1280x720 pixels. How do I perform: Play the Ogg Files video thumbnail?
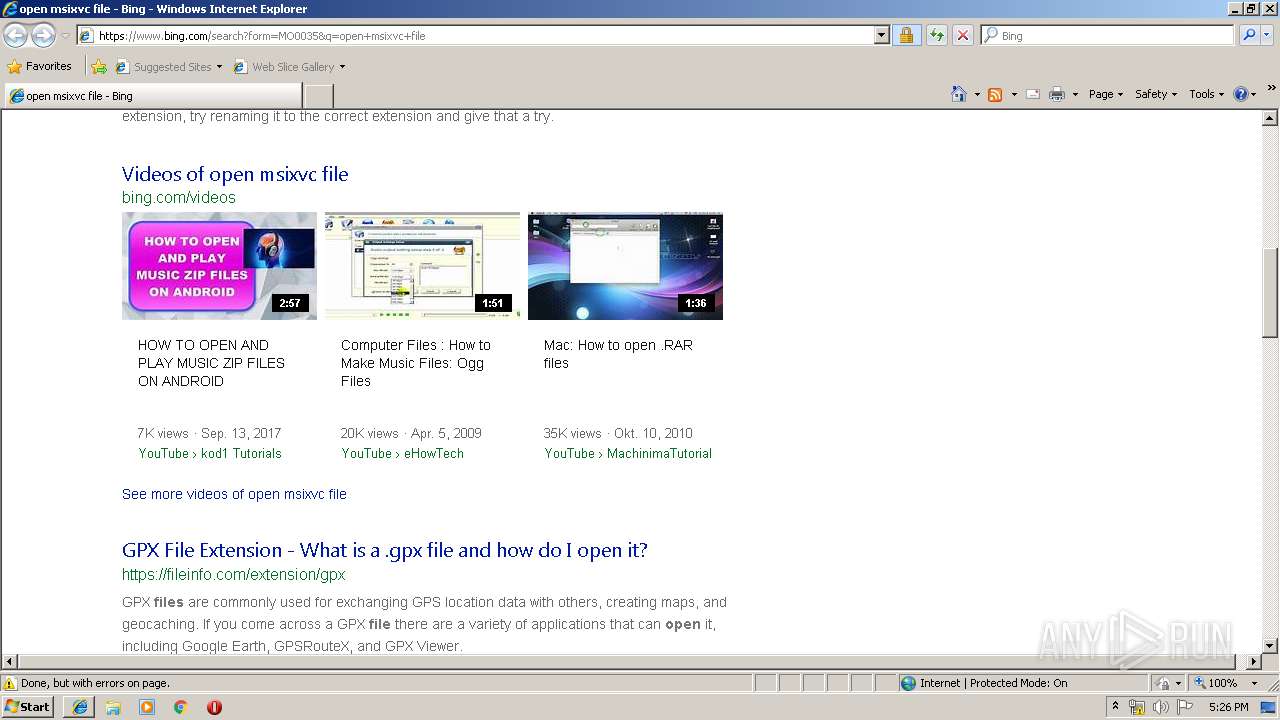(x=422, y=266)
